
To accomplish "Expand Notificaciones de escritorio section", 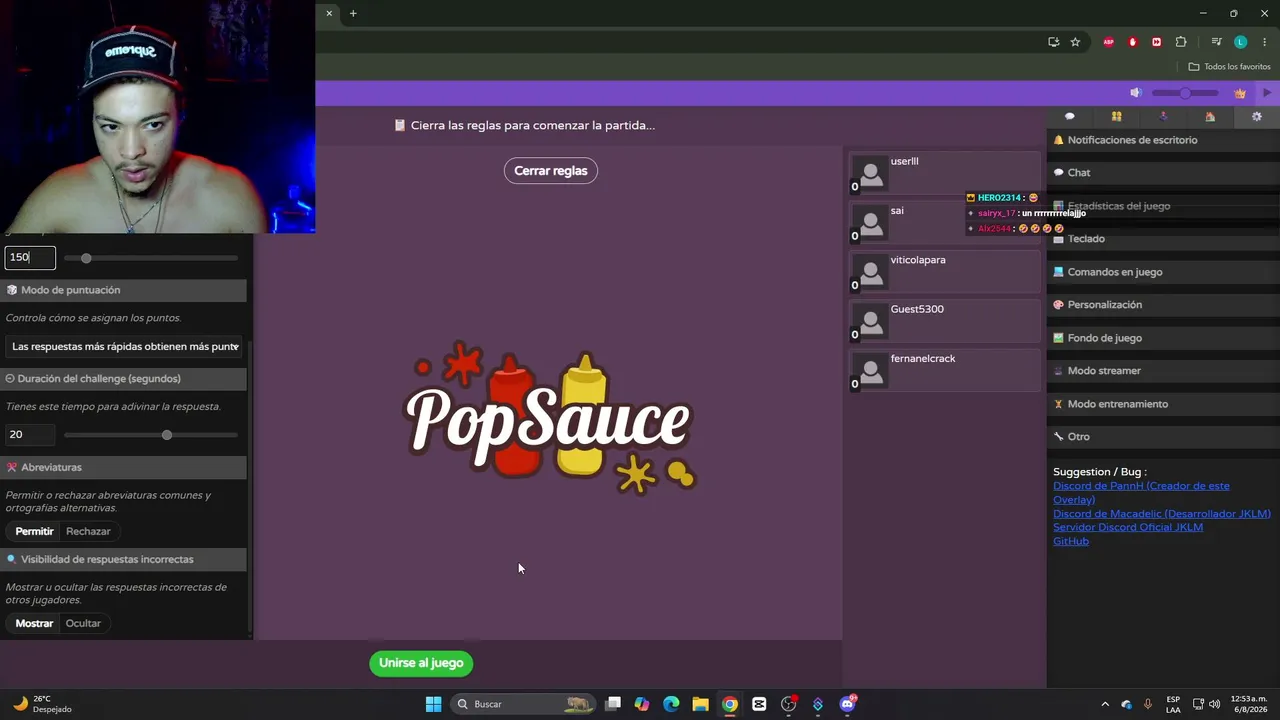I will click(x=1163, y=140).
